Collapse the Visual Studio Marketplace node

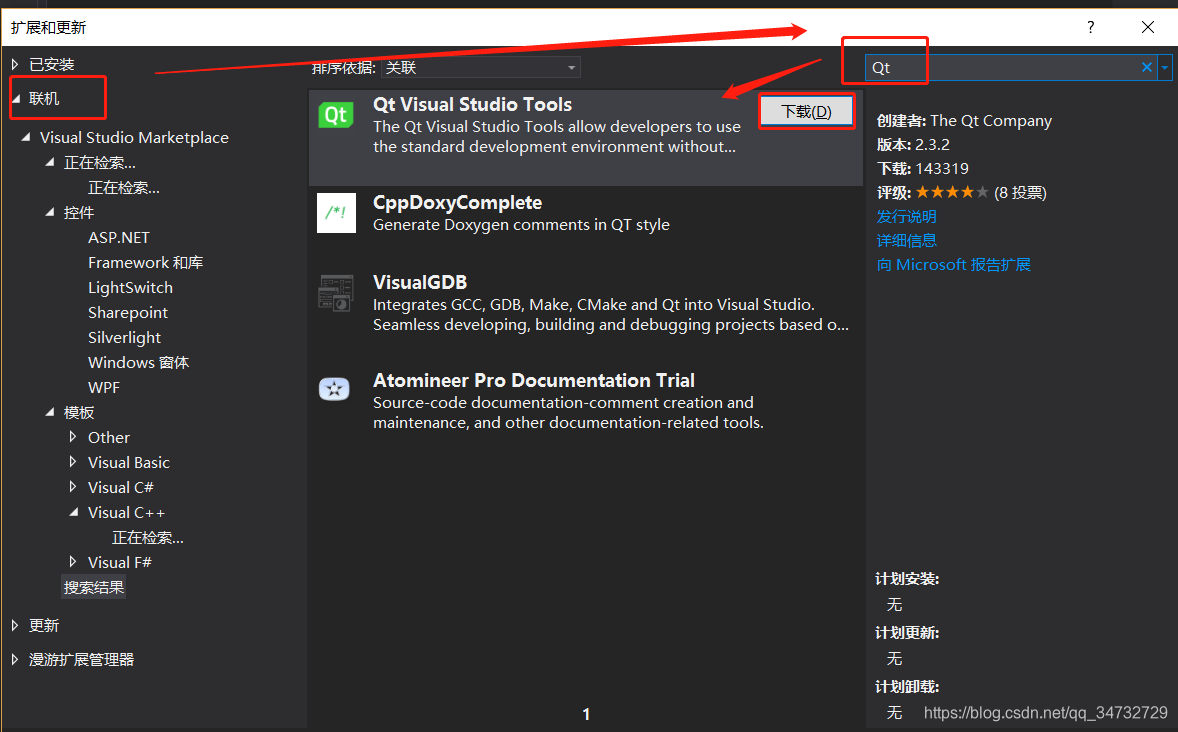click(x=26, y=137)
